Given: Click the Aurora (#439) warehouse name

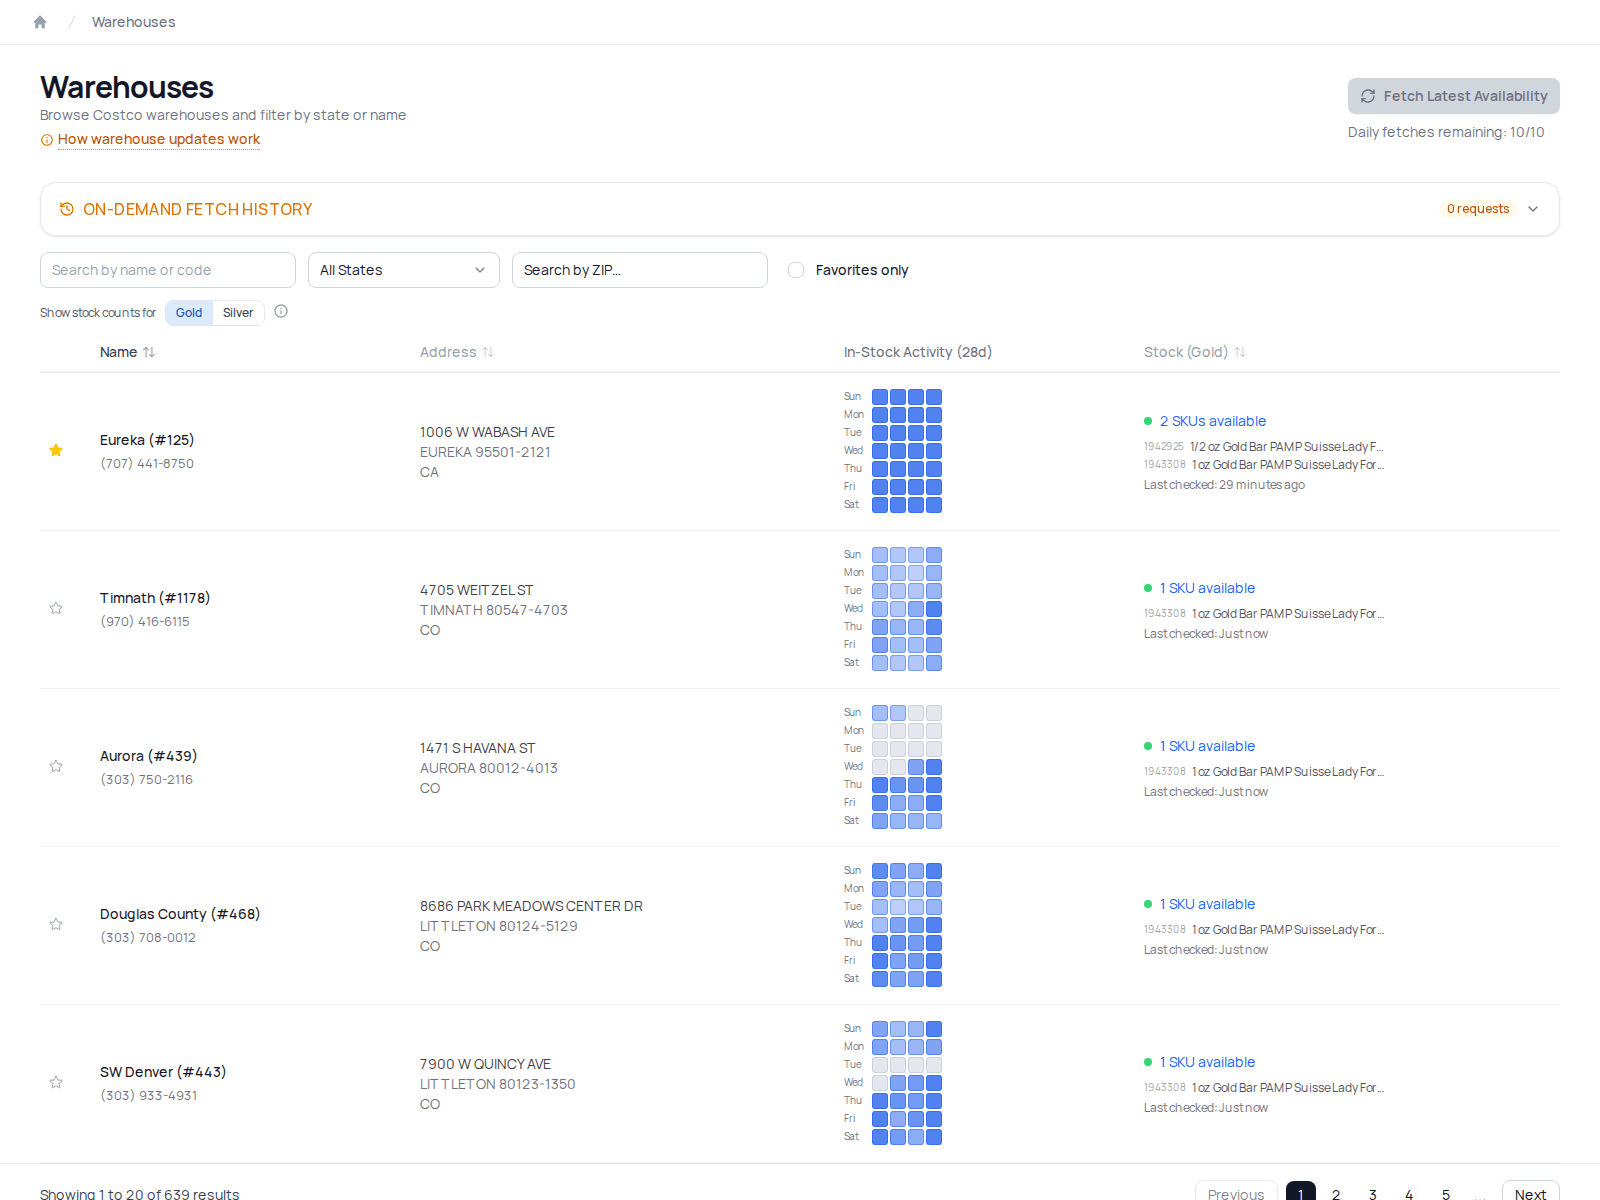Looking at the screenshot, I should coord(149,756).
